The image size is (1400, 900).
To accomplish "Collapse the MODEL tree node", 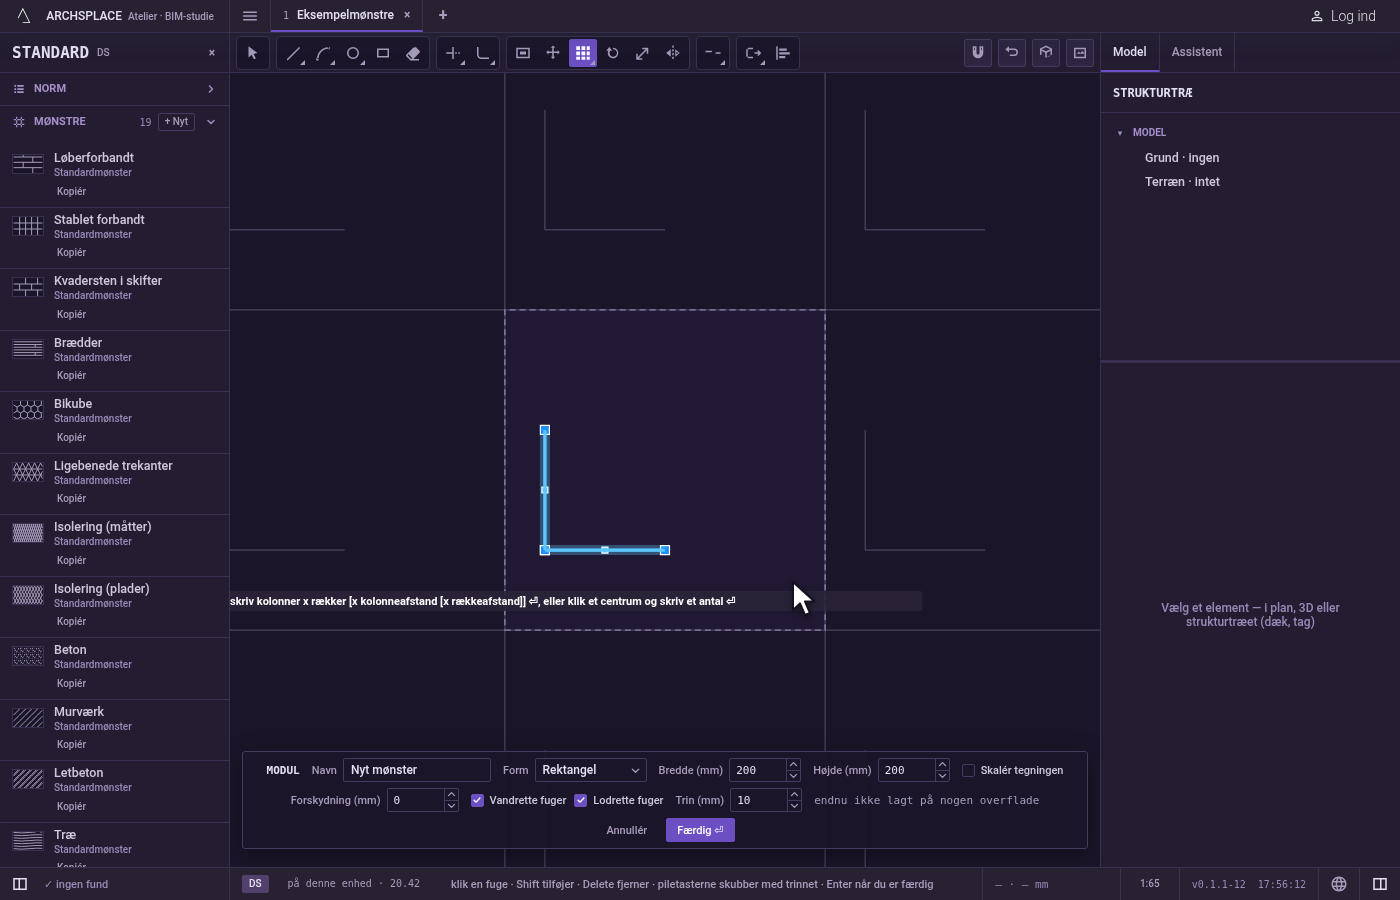I will pos(1120,133).
